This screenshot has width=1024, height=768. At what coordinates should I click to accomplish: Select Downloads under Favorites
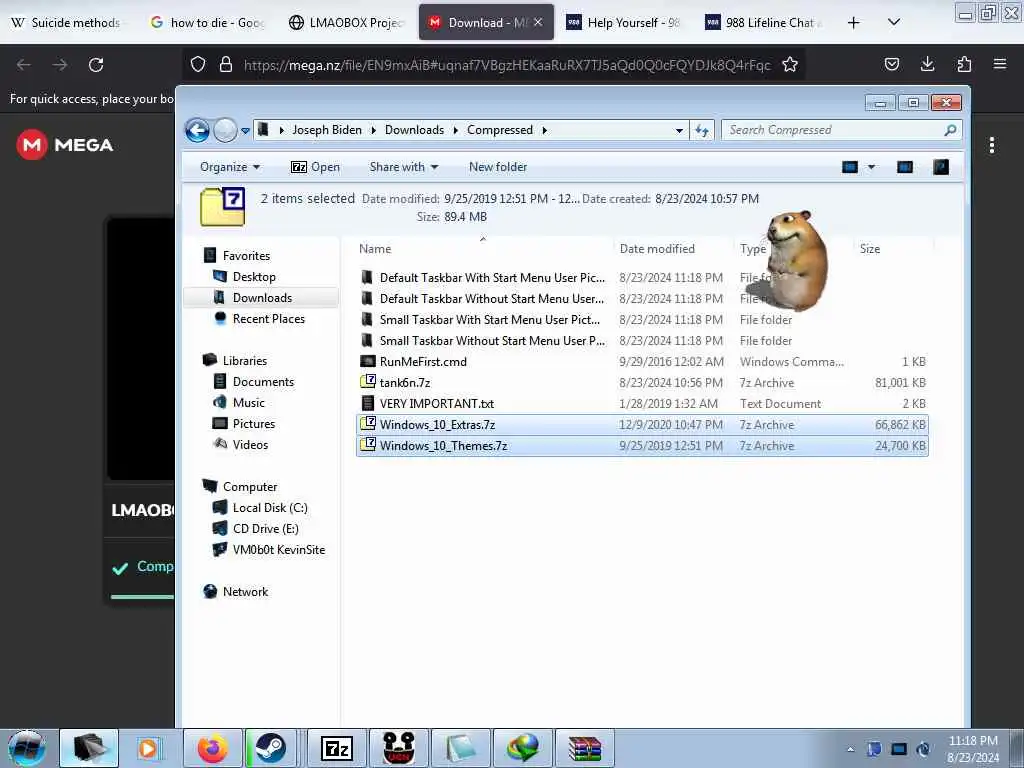click(263, 298)
